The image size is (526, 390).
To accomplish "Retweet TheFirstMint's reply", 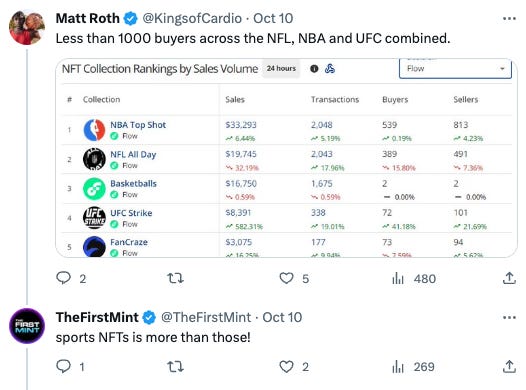I will [x=175, y=367].
